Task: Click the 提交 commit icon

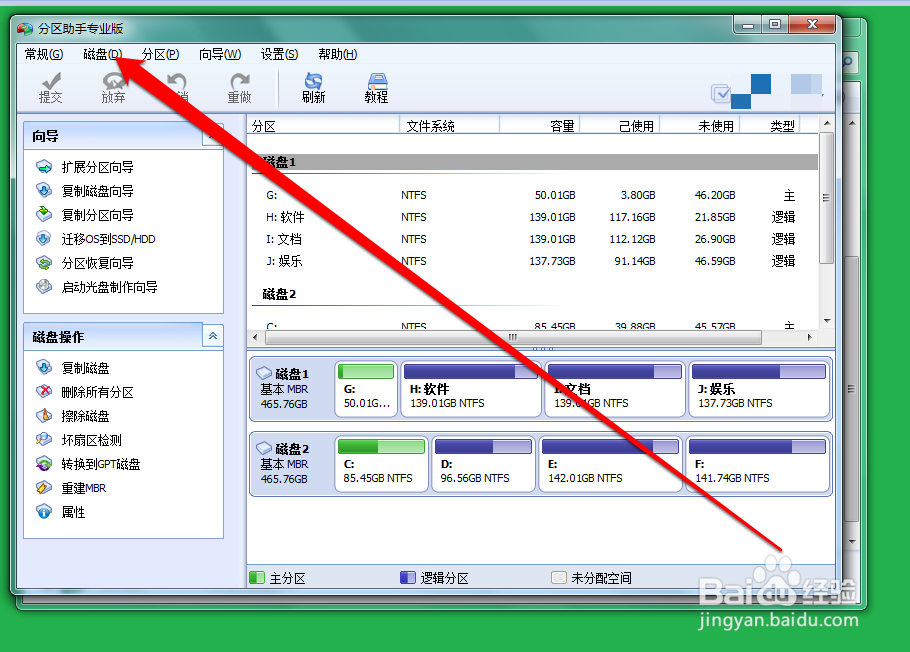Action: pos(49,87)
